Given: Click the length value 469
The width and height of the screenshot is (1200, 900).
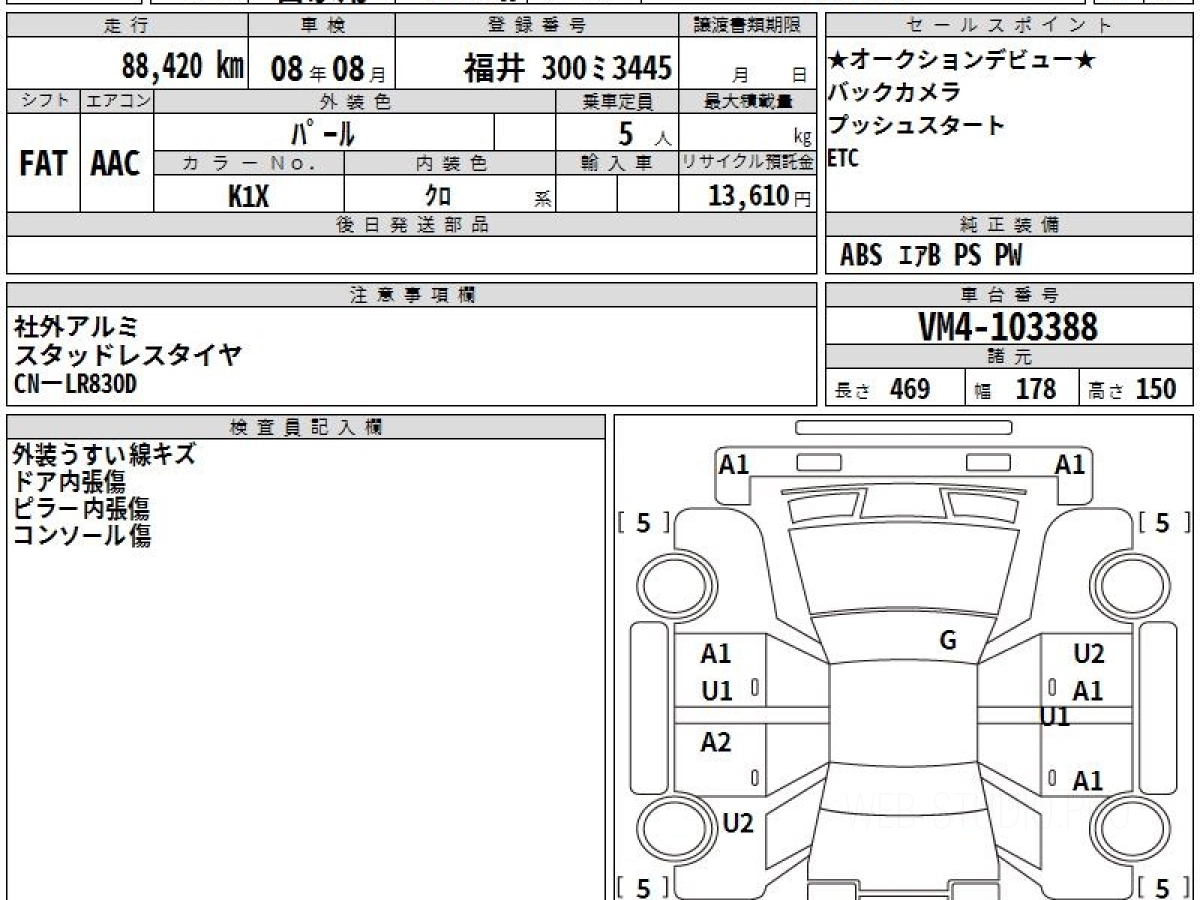Looking at the screenshot, I should (910, 389).
